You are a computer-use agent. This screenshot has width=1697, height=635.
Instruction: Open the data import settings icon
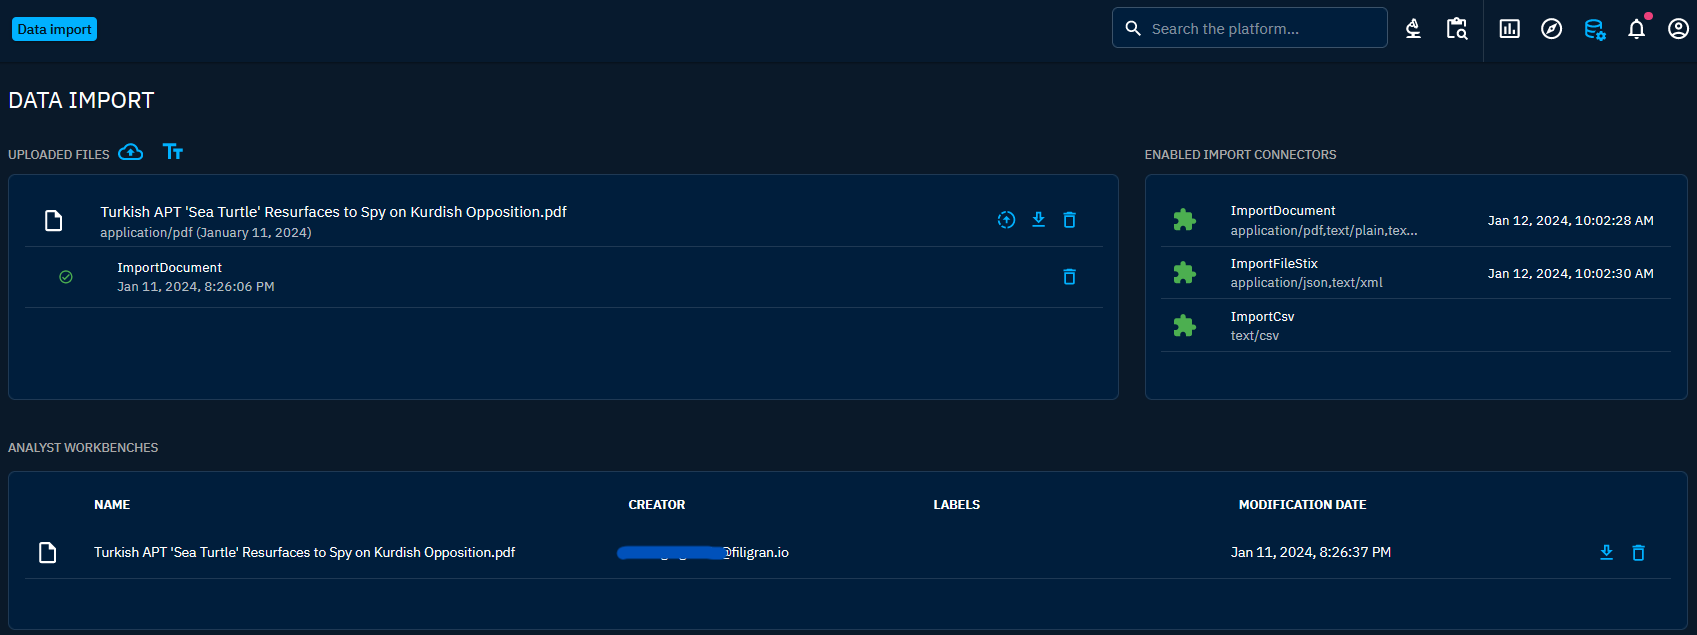click(1594, 30)
